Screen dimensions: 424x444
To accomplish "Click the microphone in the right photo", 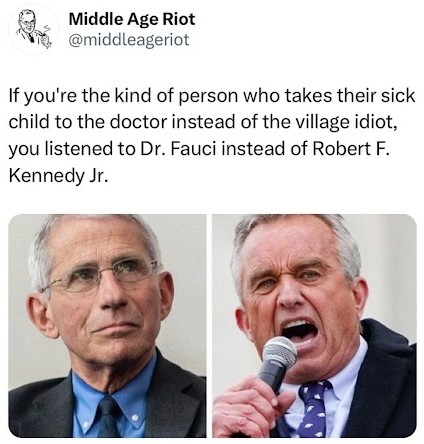I will click(277, 363).
